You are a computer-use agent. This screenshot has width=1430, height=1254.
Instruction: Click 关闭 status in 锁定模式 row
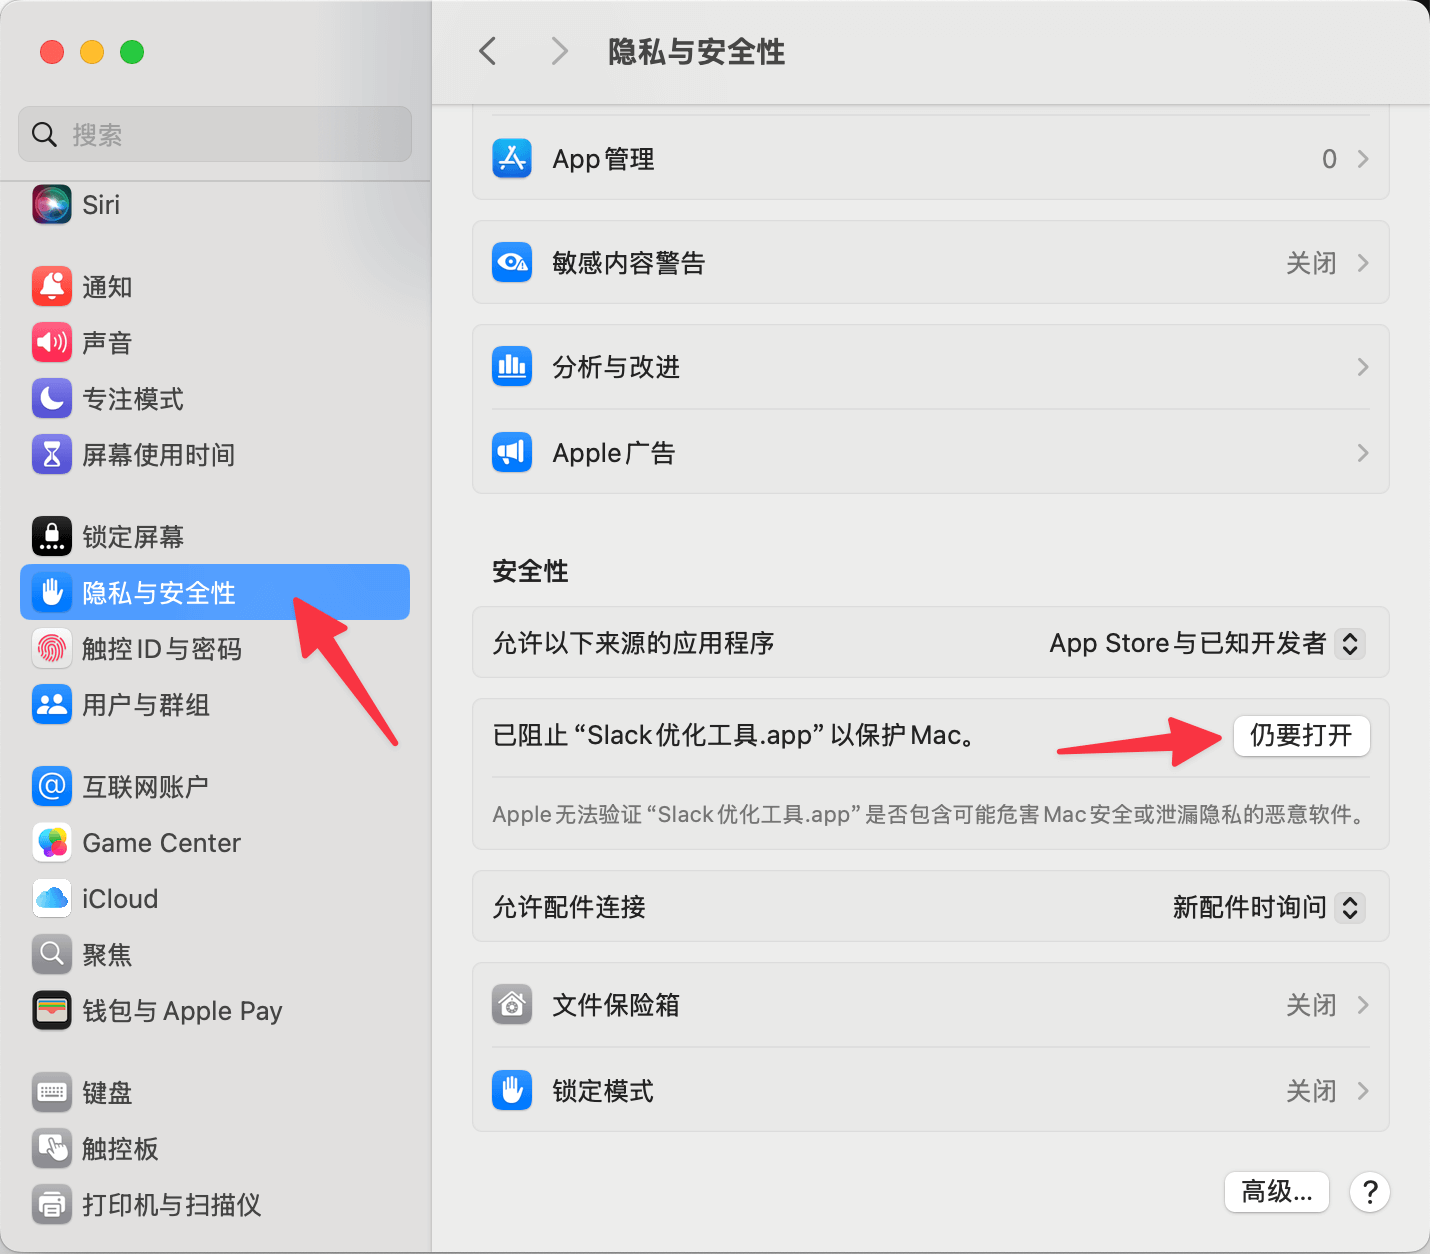1311,1091
